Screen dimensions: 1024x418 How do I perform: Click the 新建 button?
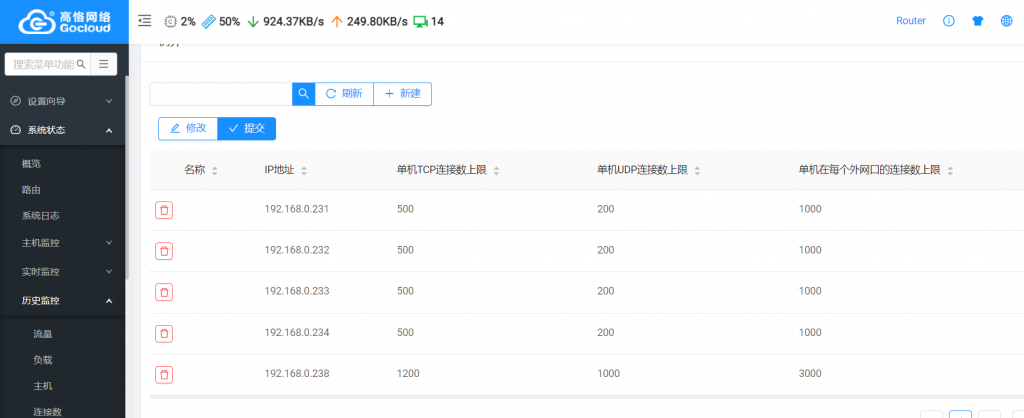402,94
